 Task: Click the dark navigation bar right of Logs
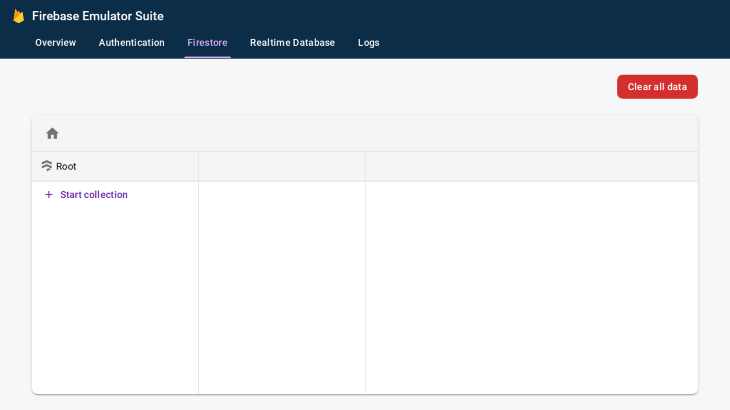(554, 43)
